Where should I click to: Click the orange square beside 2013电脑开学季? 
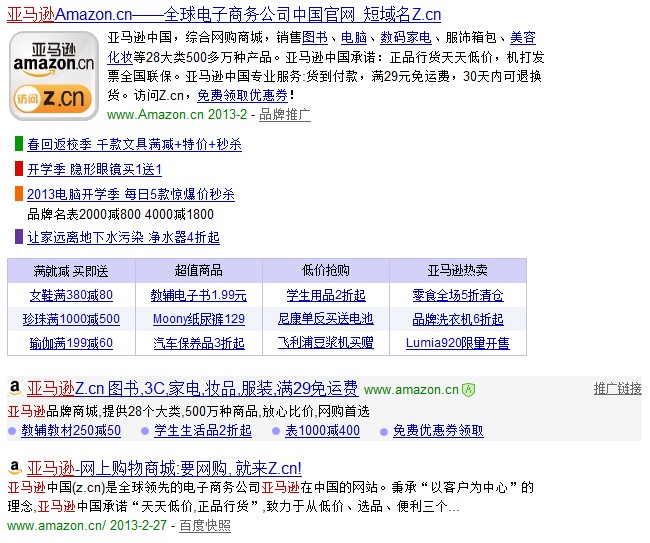click(x=19, y=194)
